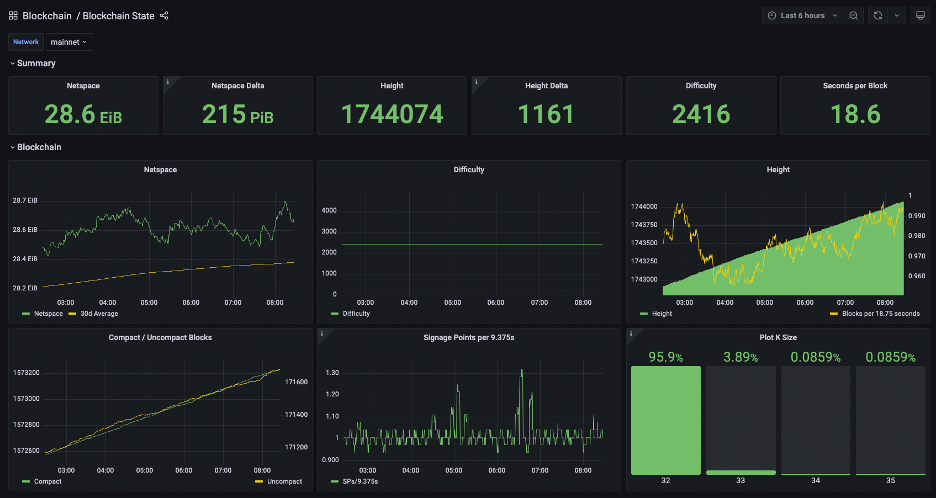The width and height of the screenshot is (936, 498).
Task: Click the share dashboard icon
Action: [x=164, y=16]
